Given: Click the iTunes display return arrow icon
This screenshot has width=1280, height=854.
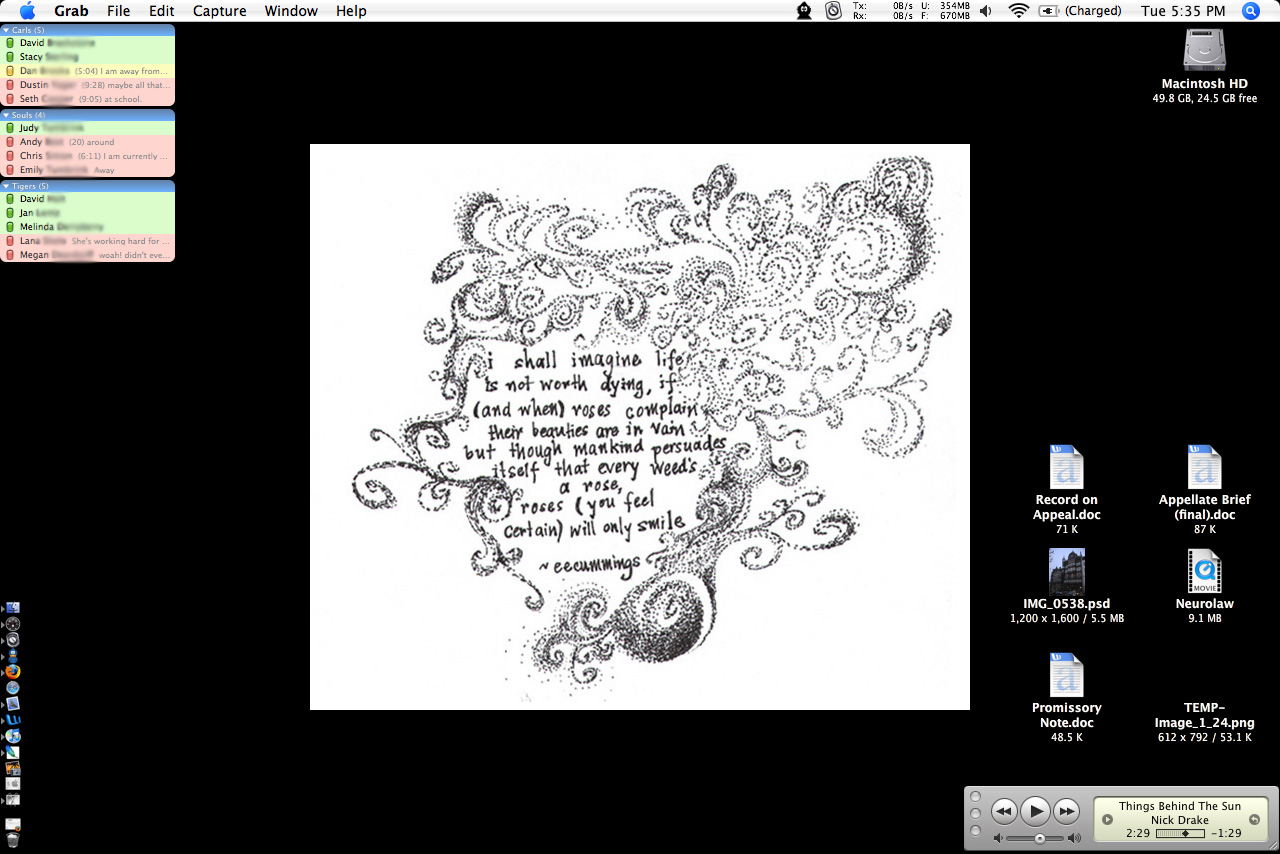Looking at the screenshot, I should point(1254,820).
